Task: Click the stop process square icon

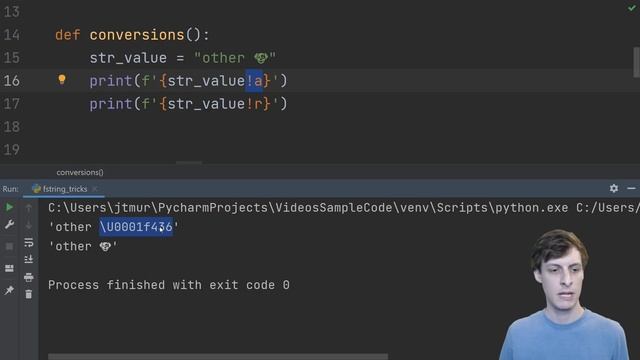Action: pos(9,247)
